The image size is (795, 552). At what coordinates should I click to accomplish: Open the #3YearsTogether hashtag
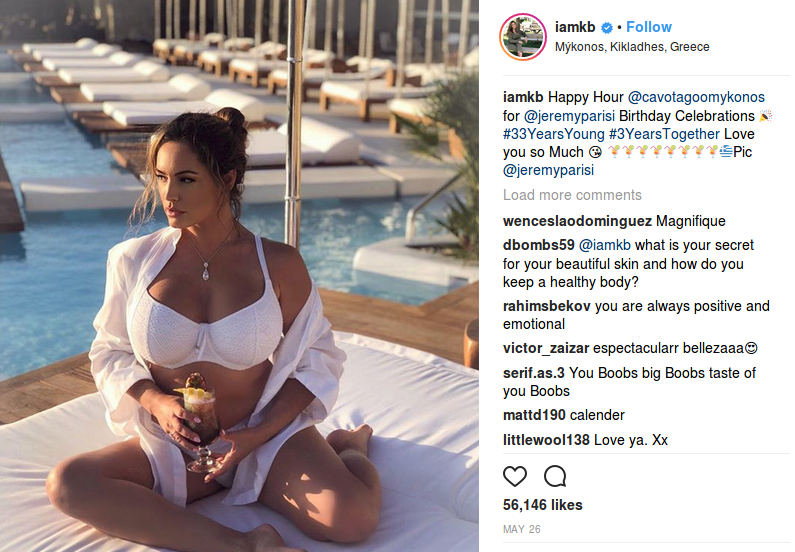pyautogui.click(x=664, y=134)
